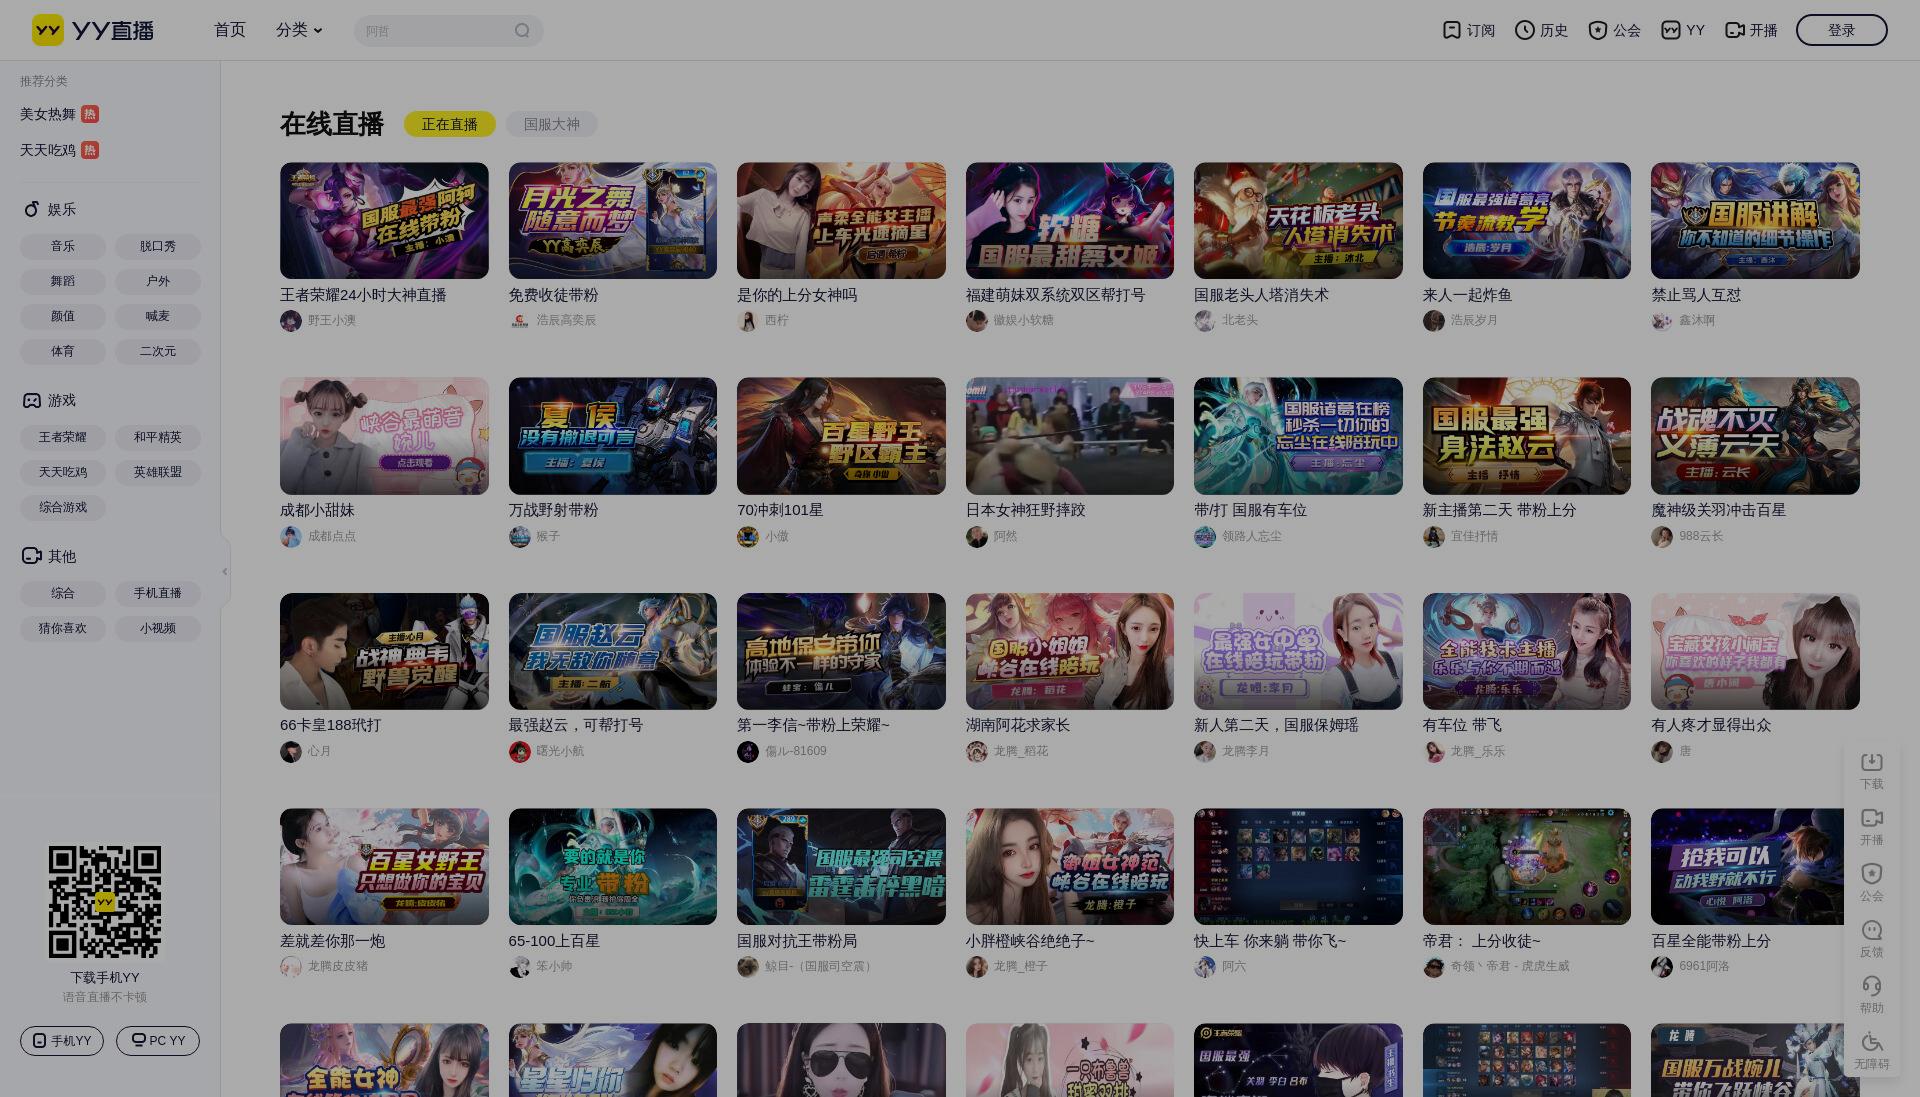Open stream title 湖南阿花求家长
This screenshot has height=1097, width=1920.
click(1017, 725)
